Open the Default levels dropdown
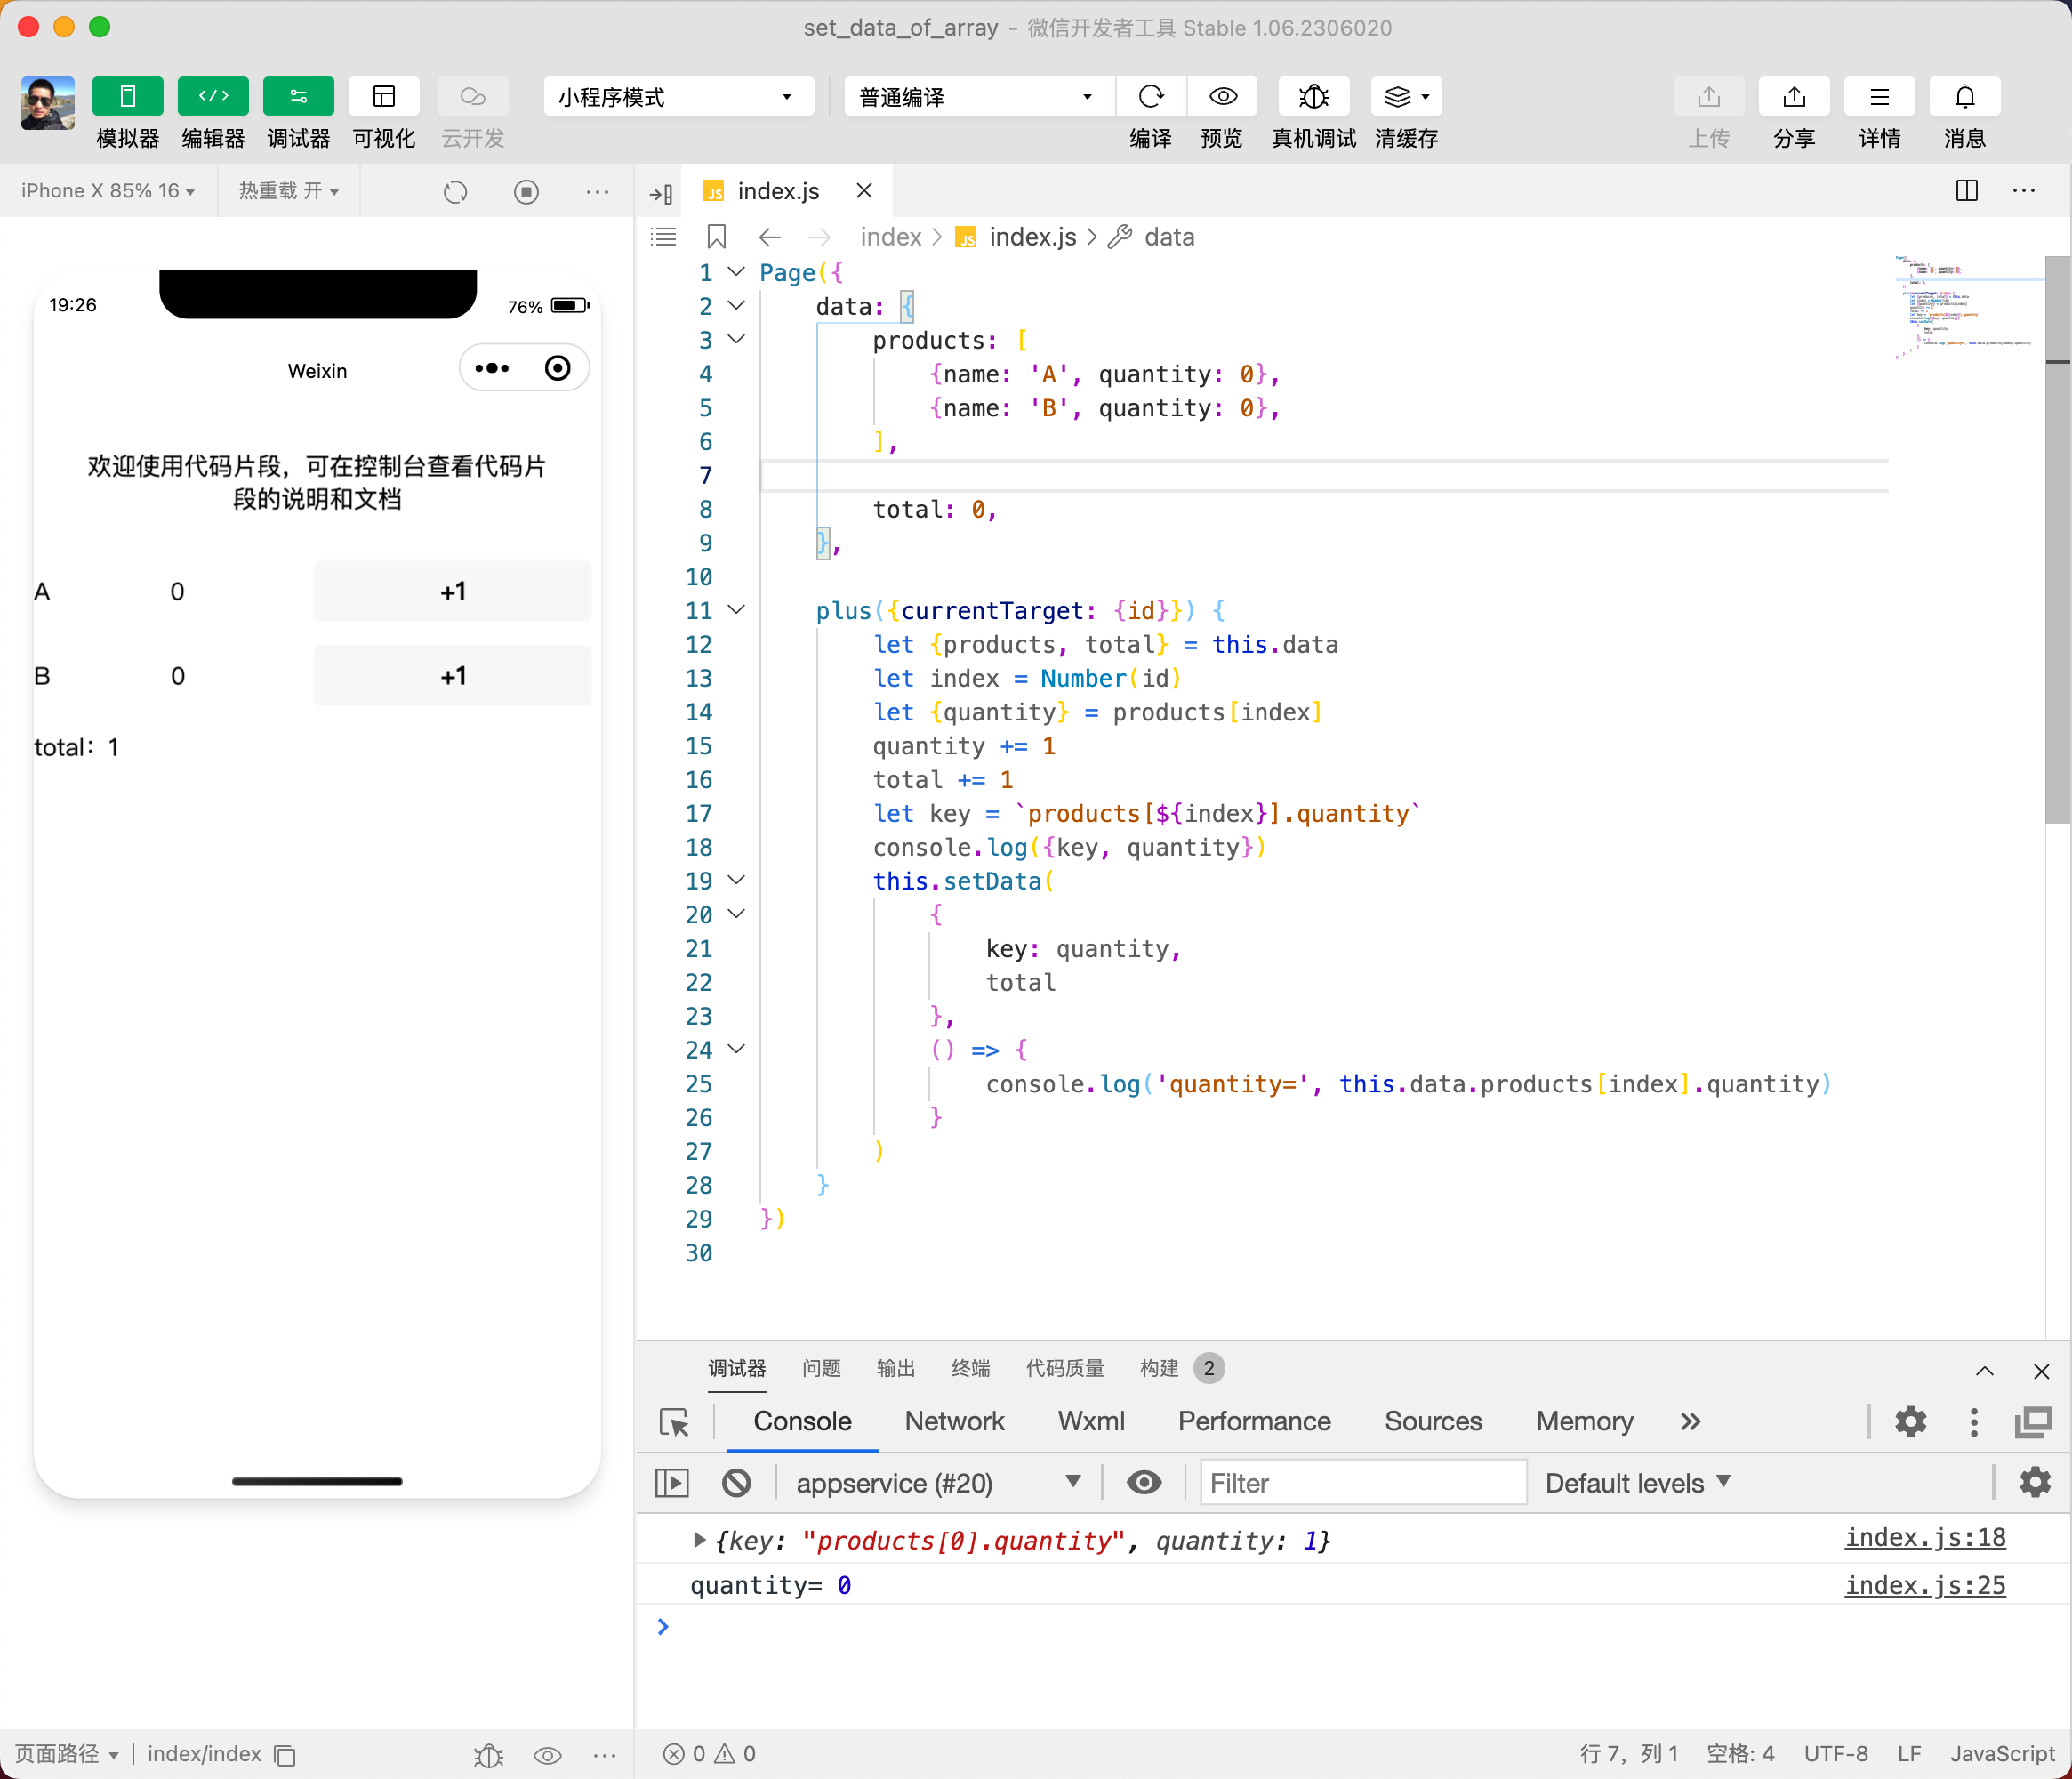 click(x=1637, y=1482)
